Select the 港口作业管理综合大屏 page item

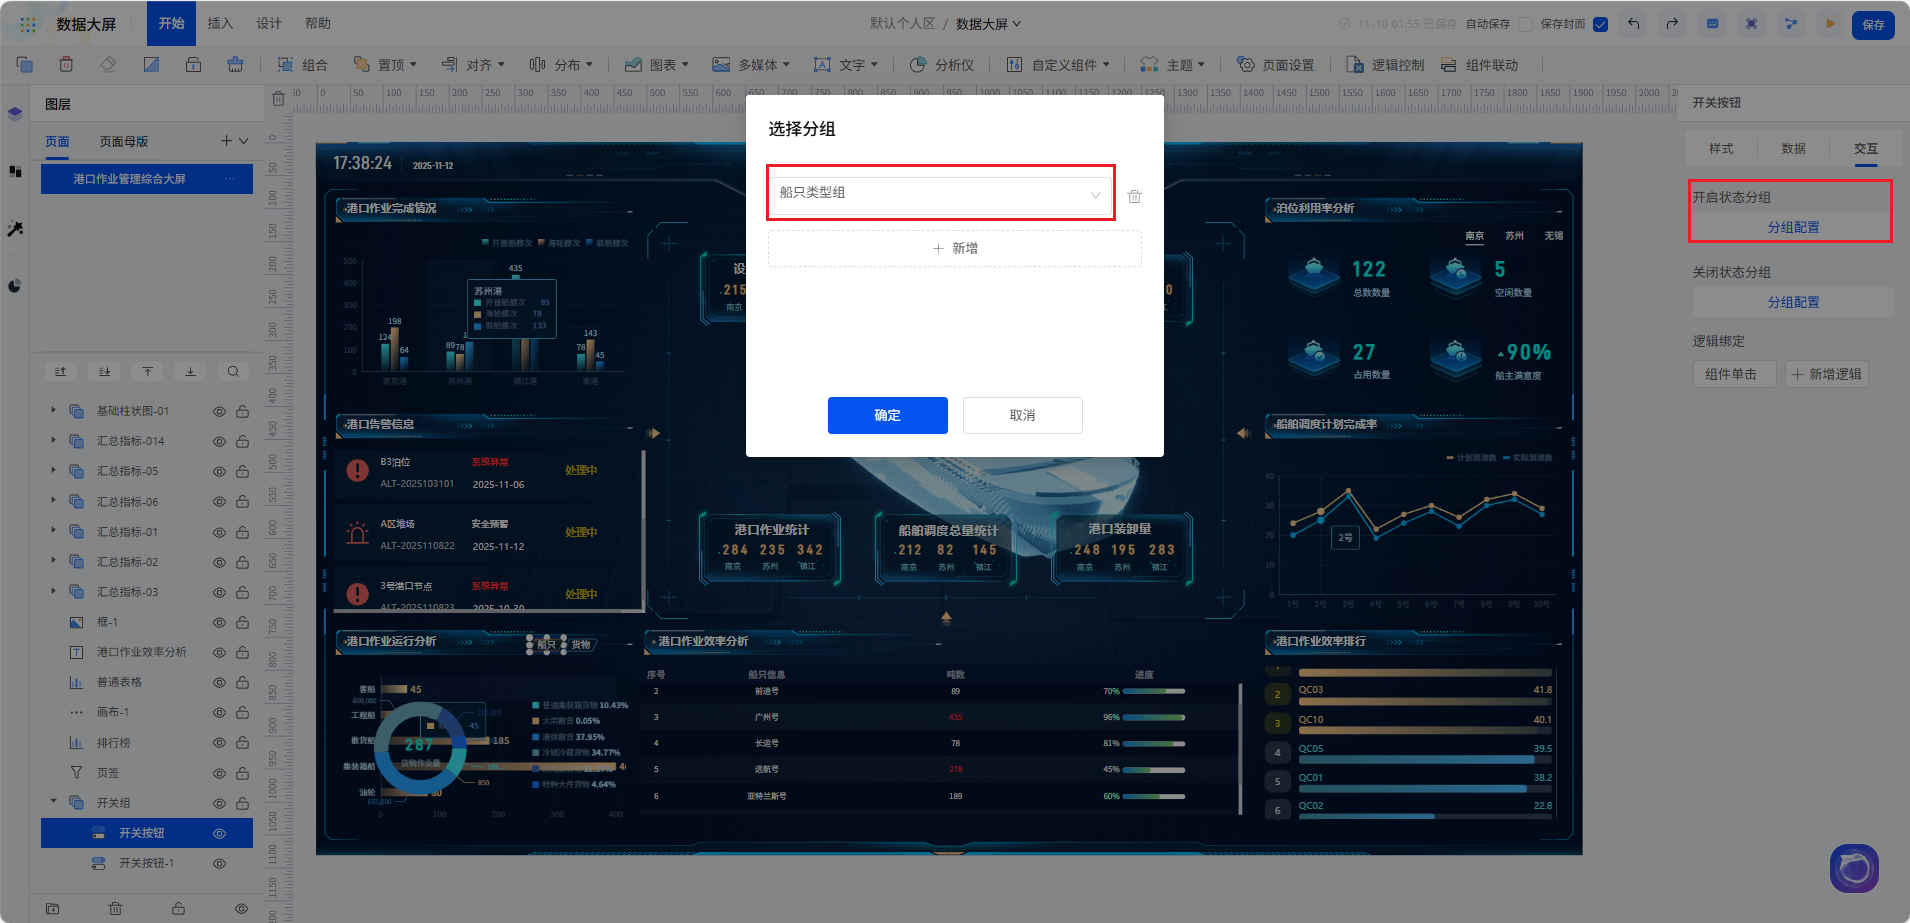pos(147,179)
